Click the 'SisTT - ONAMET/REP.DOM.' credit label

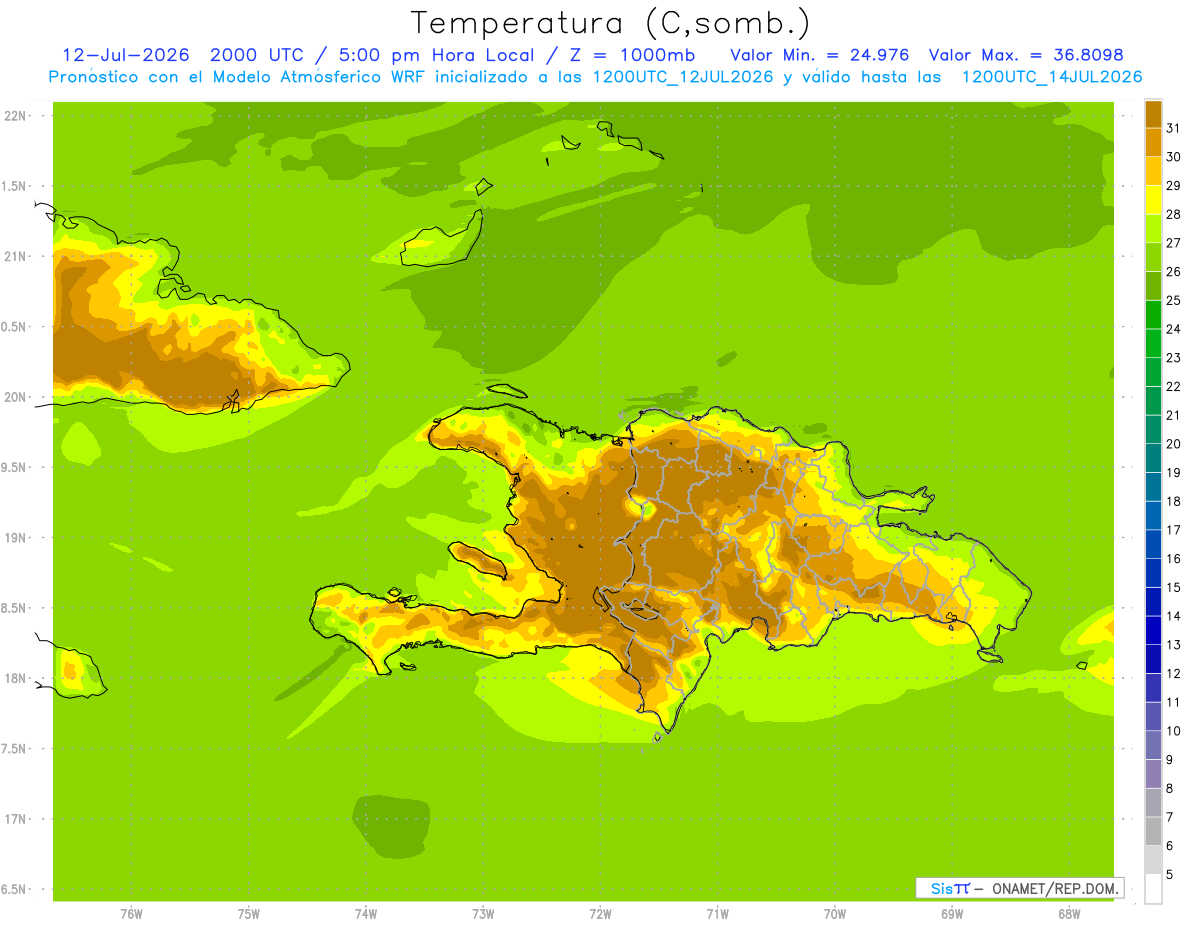[x=1020, y=888]
